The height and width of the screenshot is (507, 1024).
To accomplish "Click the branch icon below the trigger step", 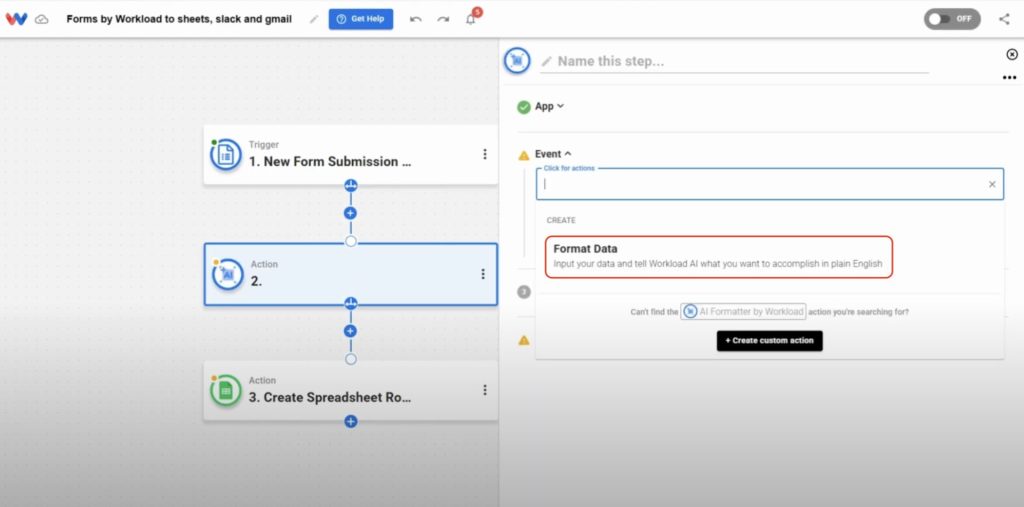I will (x=351, y=186).
